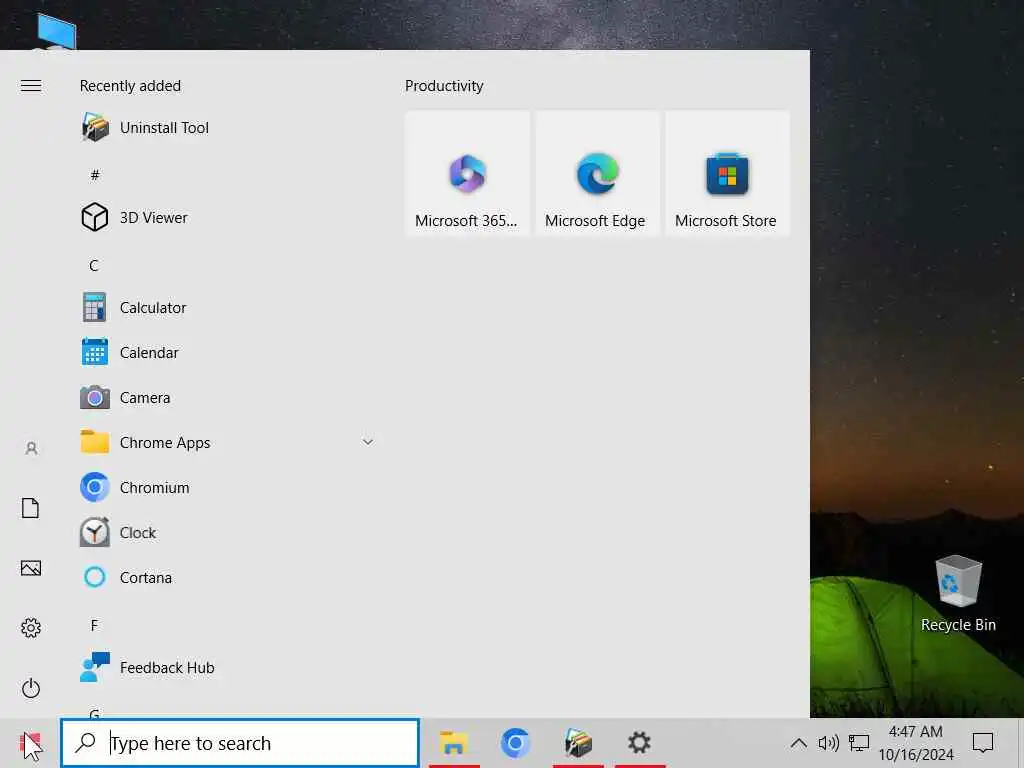Open the Calendar app
Screen dimensions: 1024x768
pyautogui.click(x=225, y=353)
